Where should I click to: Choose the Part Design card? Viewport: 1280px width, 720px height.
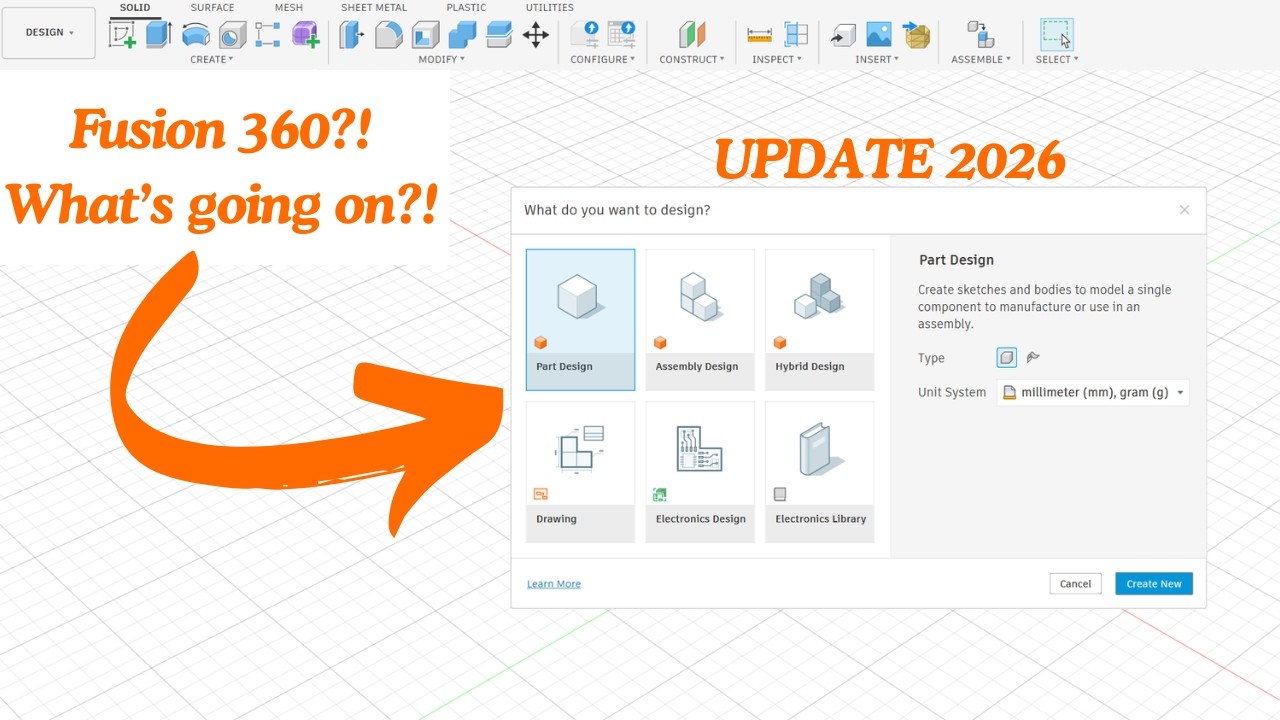point(580,320)
